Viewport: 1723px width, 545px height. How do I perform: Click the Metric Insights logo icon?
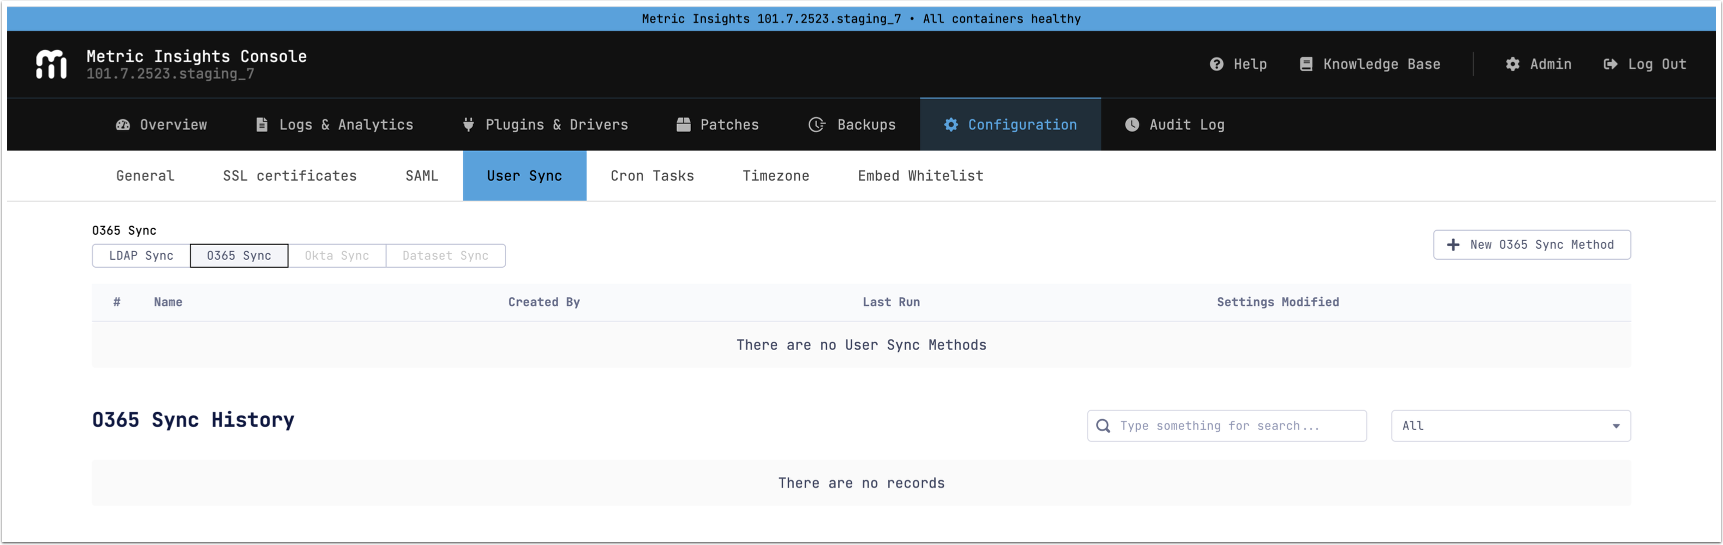tap(51, 64)
